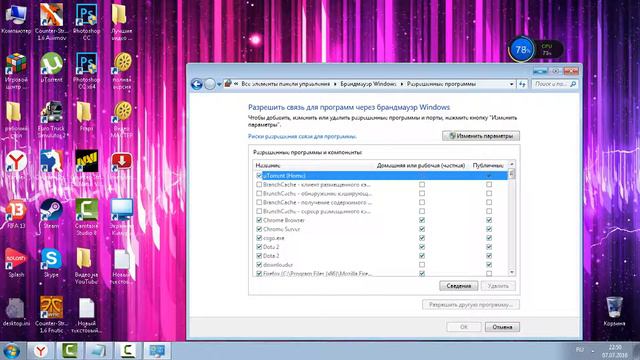The width and height of the screenshot is (640, 360).
Task: Select the µTorrent (Home) list row
Action: (380, 176)
